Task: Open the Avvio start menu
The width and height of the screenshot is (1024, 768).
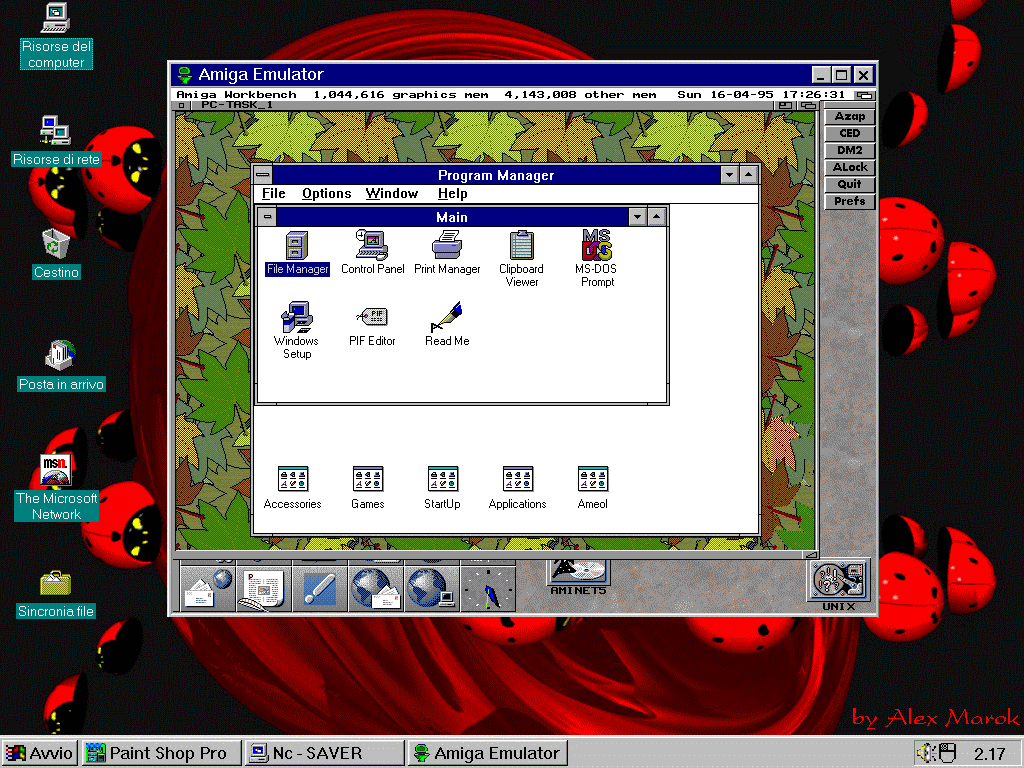Action: (x=39, y=753)
